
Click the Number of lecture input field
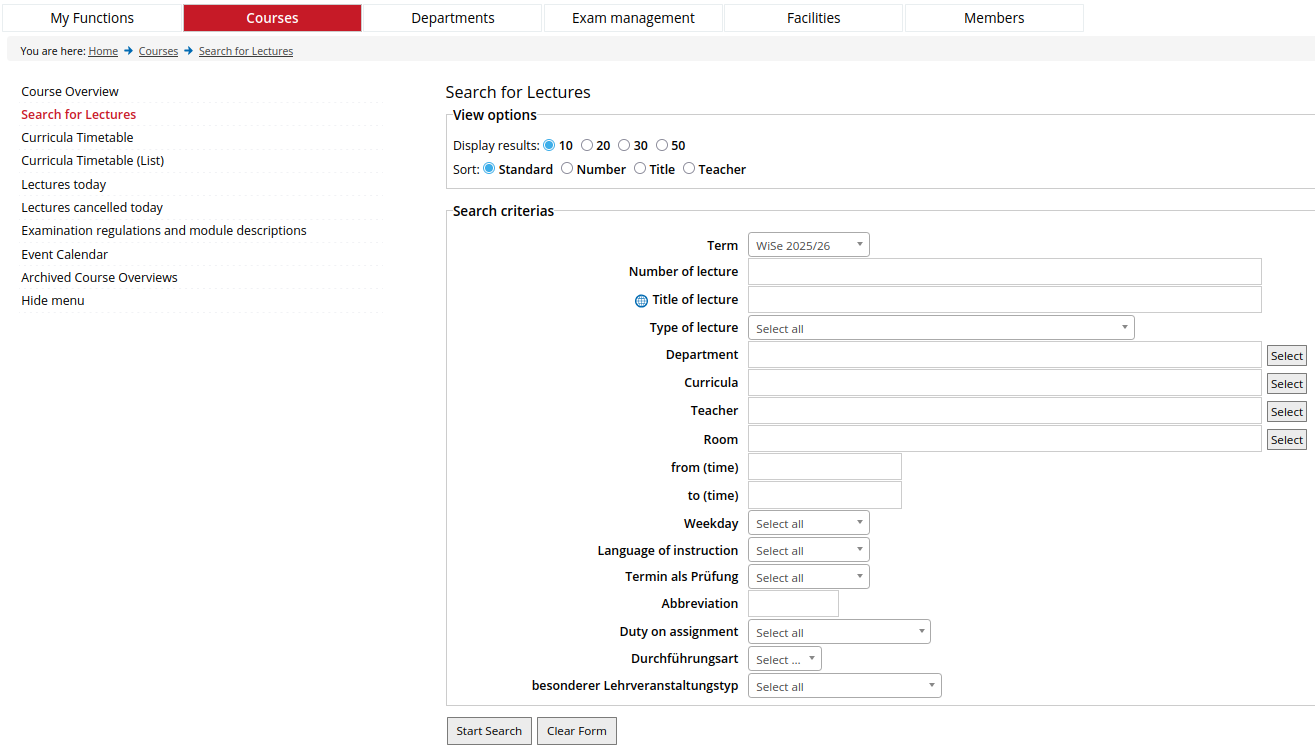pos(1004,271)
